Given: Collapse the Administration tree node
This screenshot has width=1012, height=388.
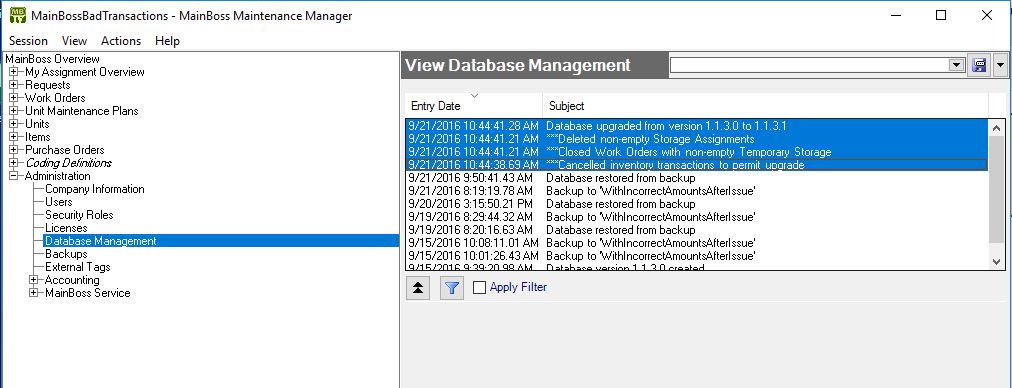Looking at the screenshot, I should click(14, 176).
